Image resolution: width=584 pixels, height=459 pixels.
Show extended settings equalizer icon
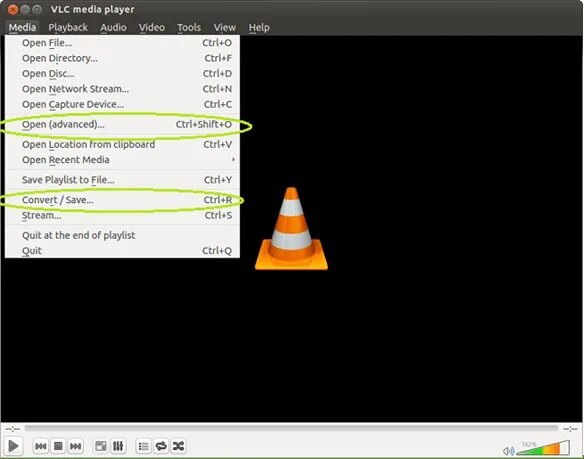[118, 446]
